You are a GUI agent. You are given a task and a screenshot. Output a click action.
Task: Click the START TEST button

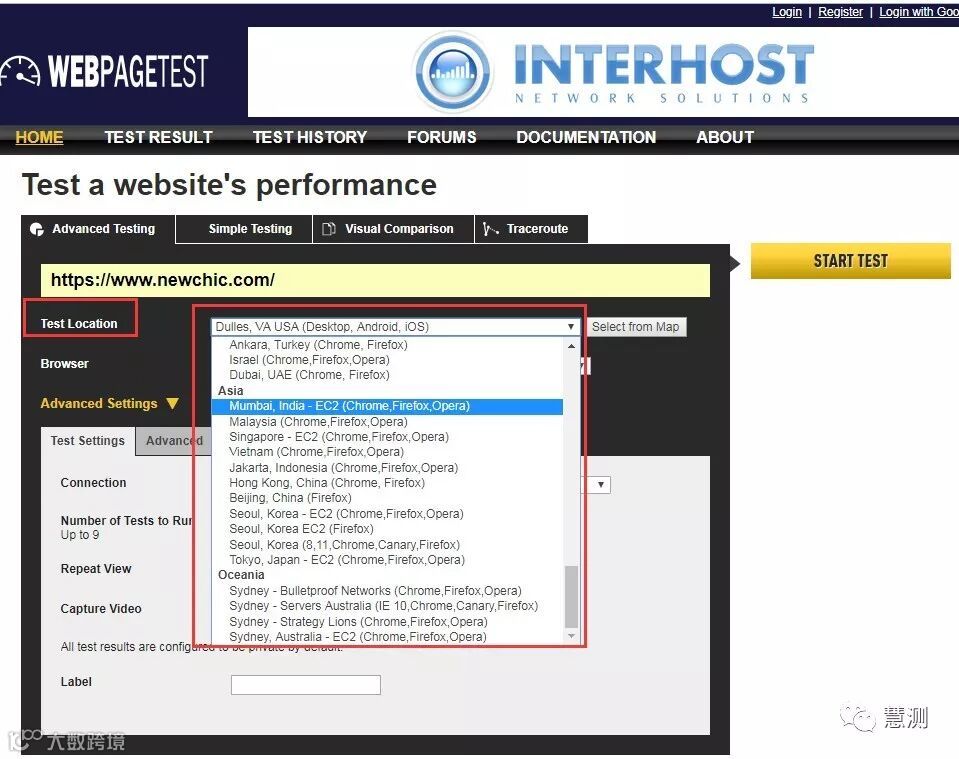point(851,261)
